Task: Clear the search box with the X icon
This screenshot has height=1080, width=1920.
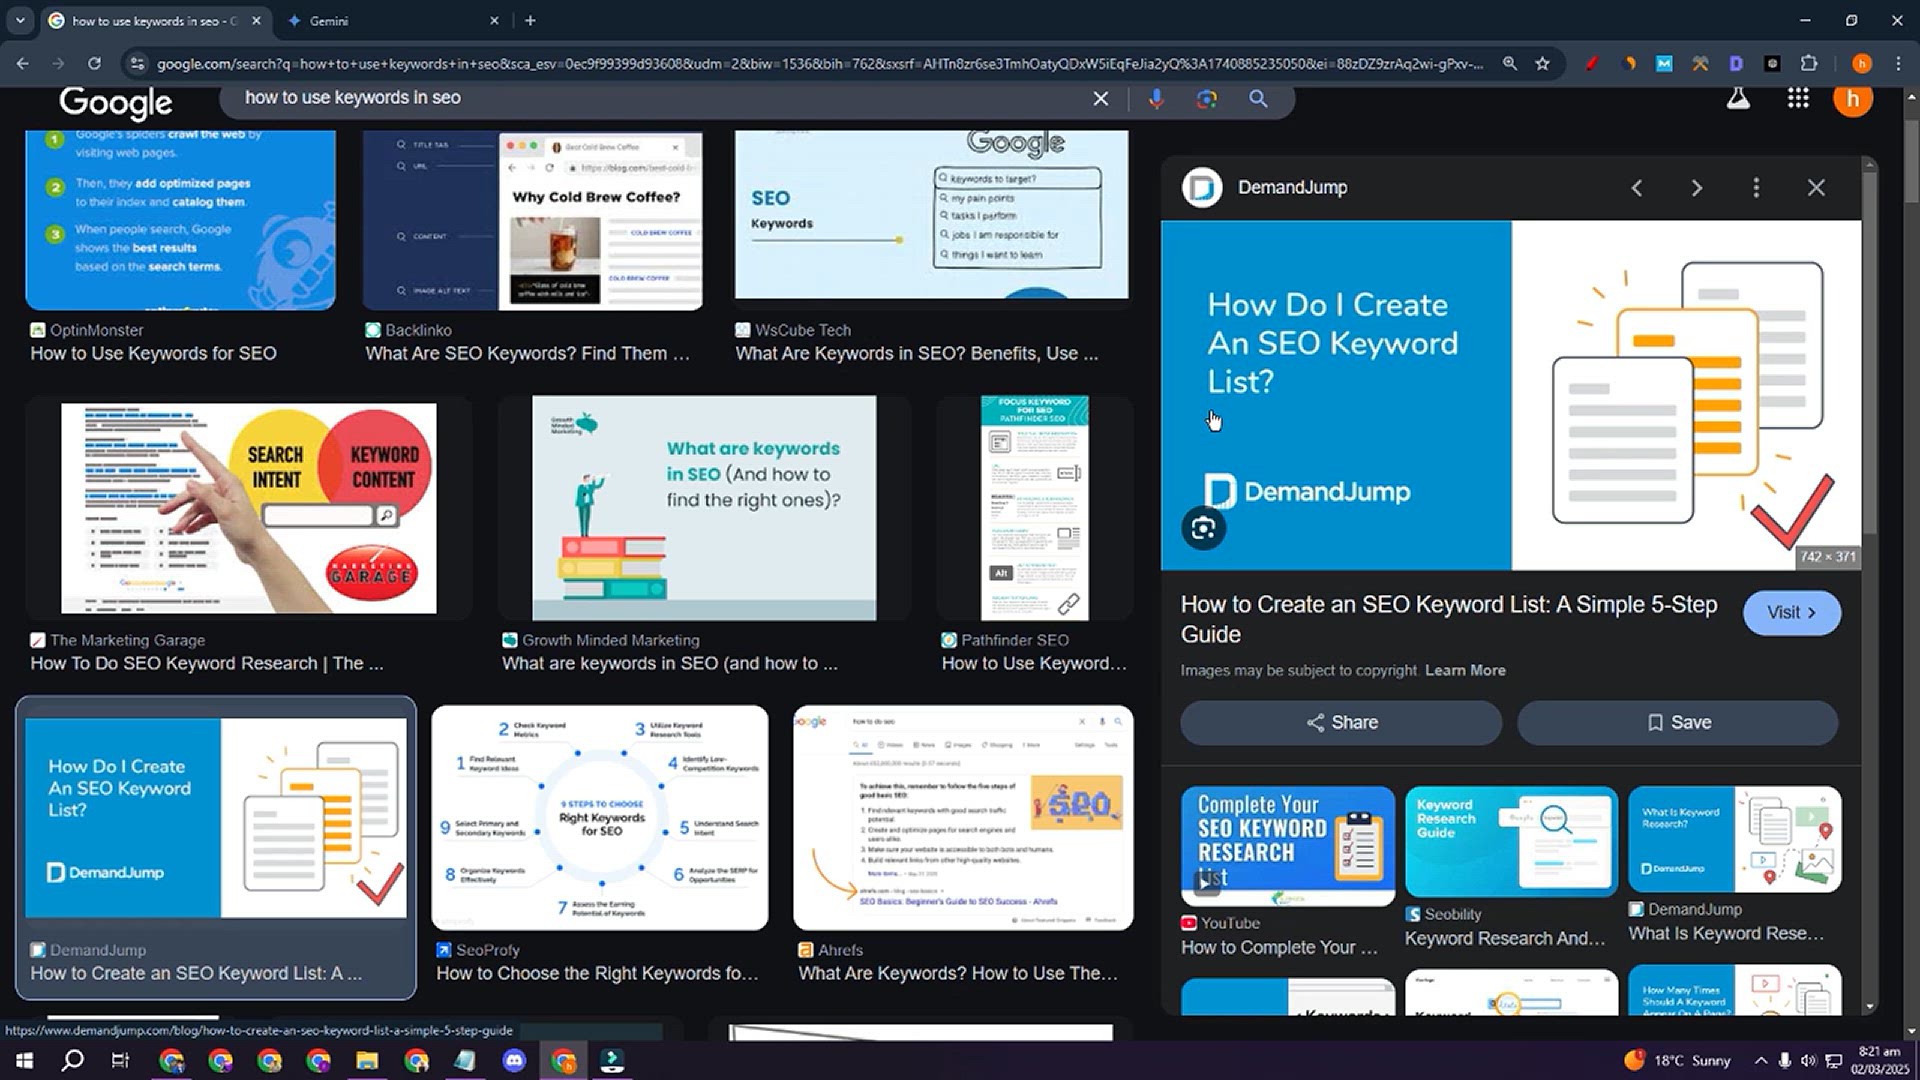Action: coord(1100,98)
